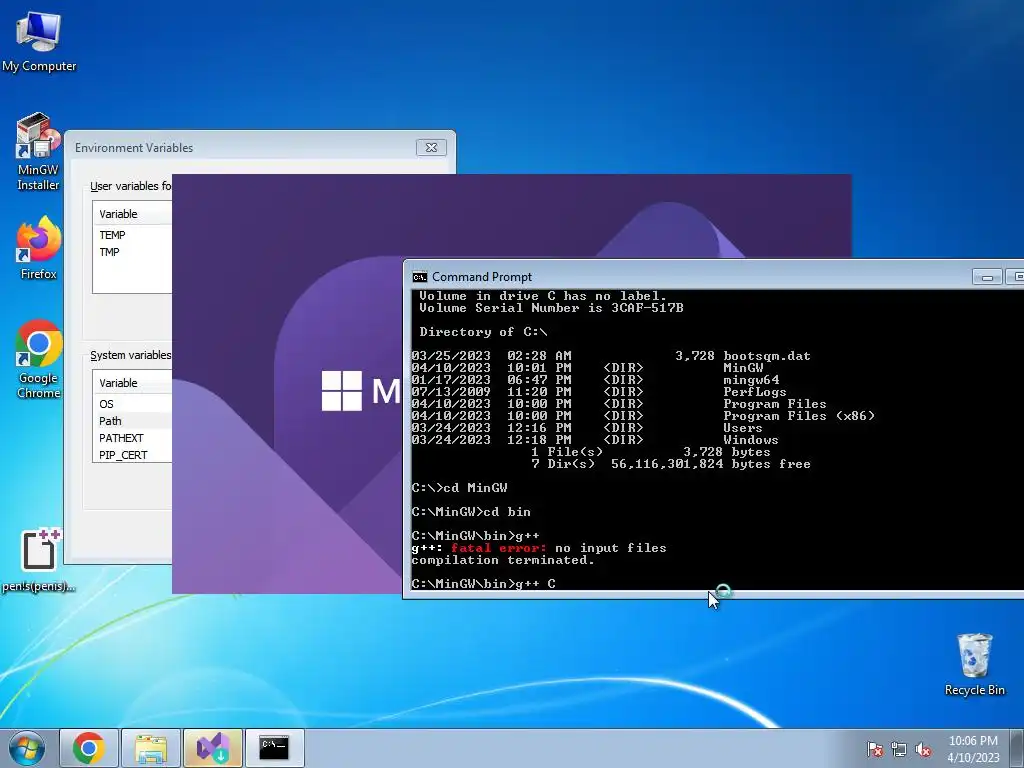The width and height of the screenshot is (1024, 768).
Task: Open the network tray icon
Action: pyautogui.click(x=899, y=749)
